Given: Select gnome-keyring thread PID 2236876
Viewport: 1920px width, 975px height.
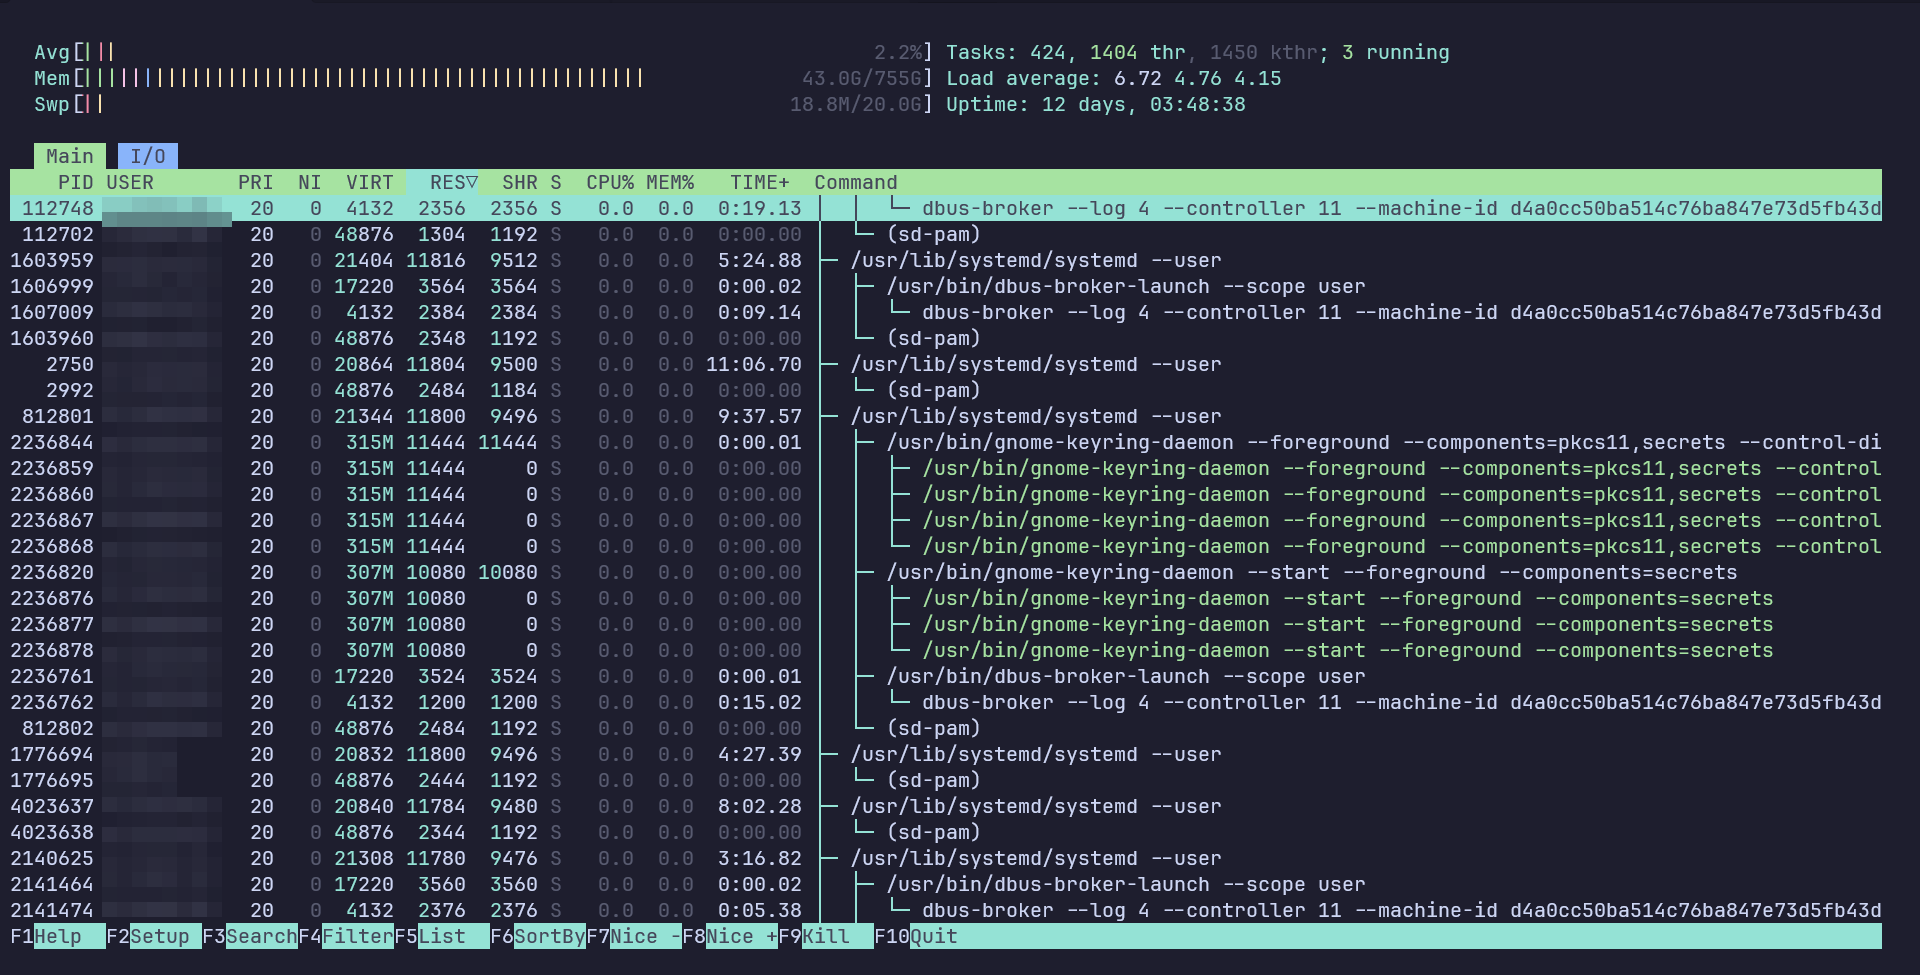Looking at the screenshot, I should click(x=946, y=598).
